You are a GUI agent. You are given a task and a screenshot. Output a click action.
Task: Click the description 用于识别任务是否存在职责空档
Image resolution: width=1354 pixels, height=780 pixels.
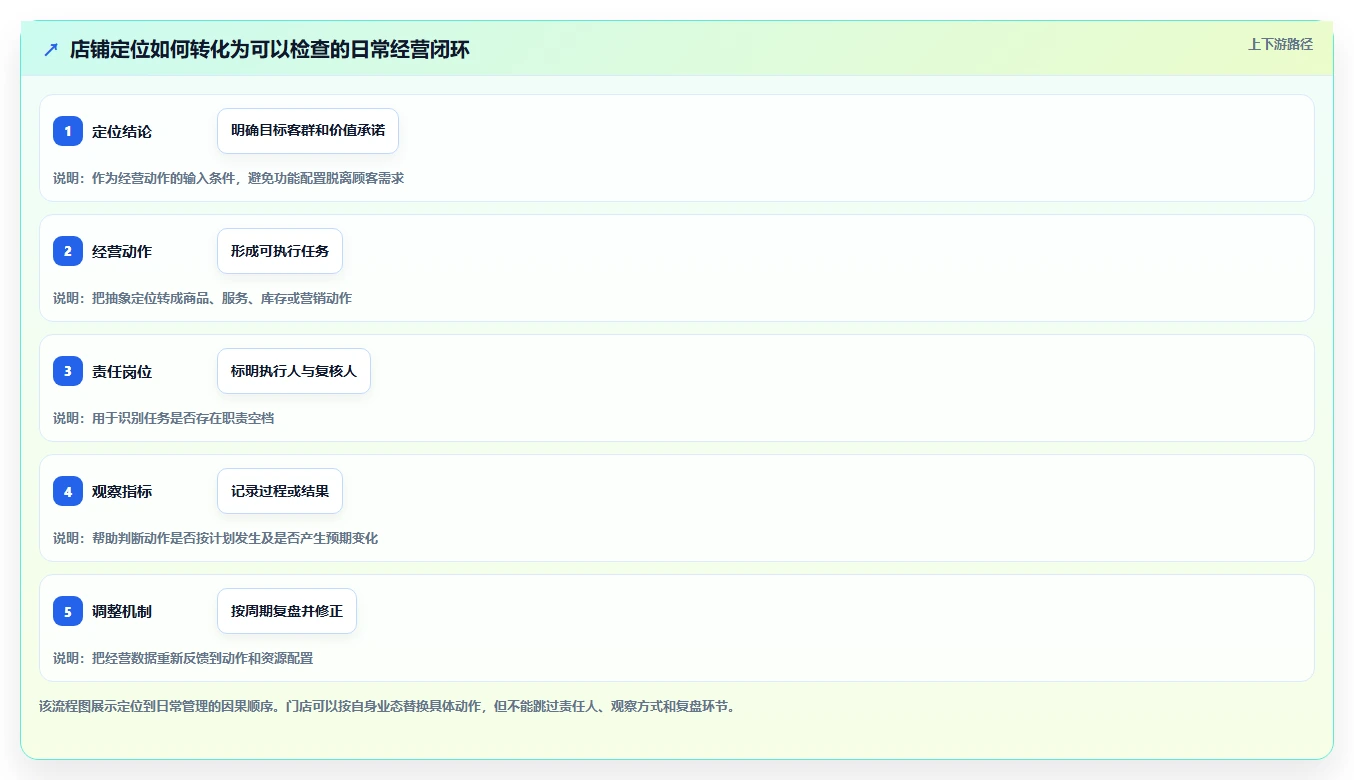[164, 418]
